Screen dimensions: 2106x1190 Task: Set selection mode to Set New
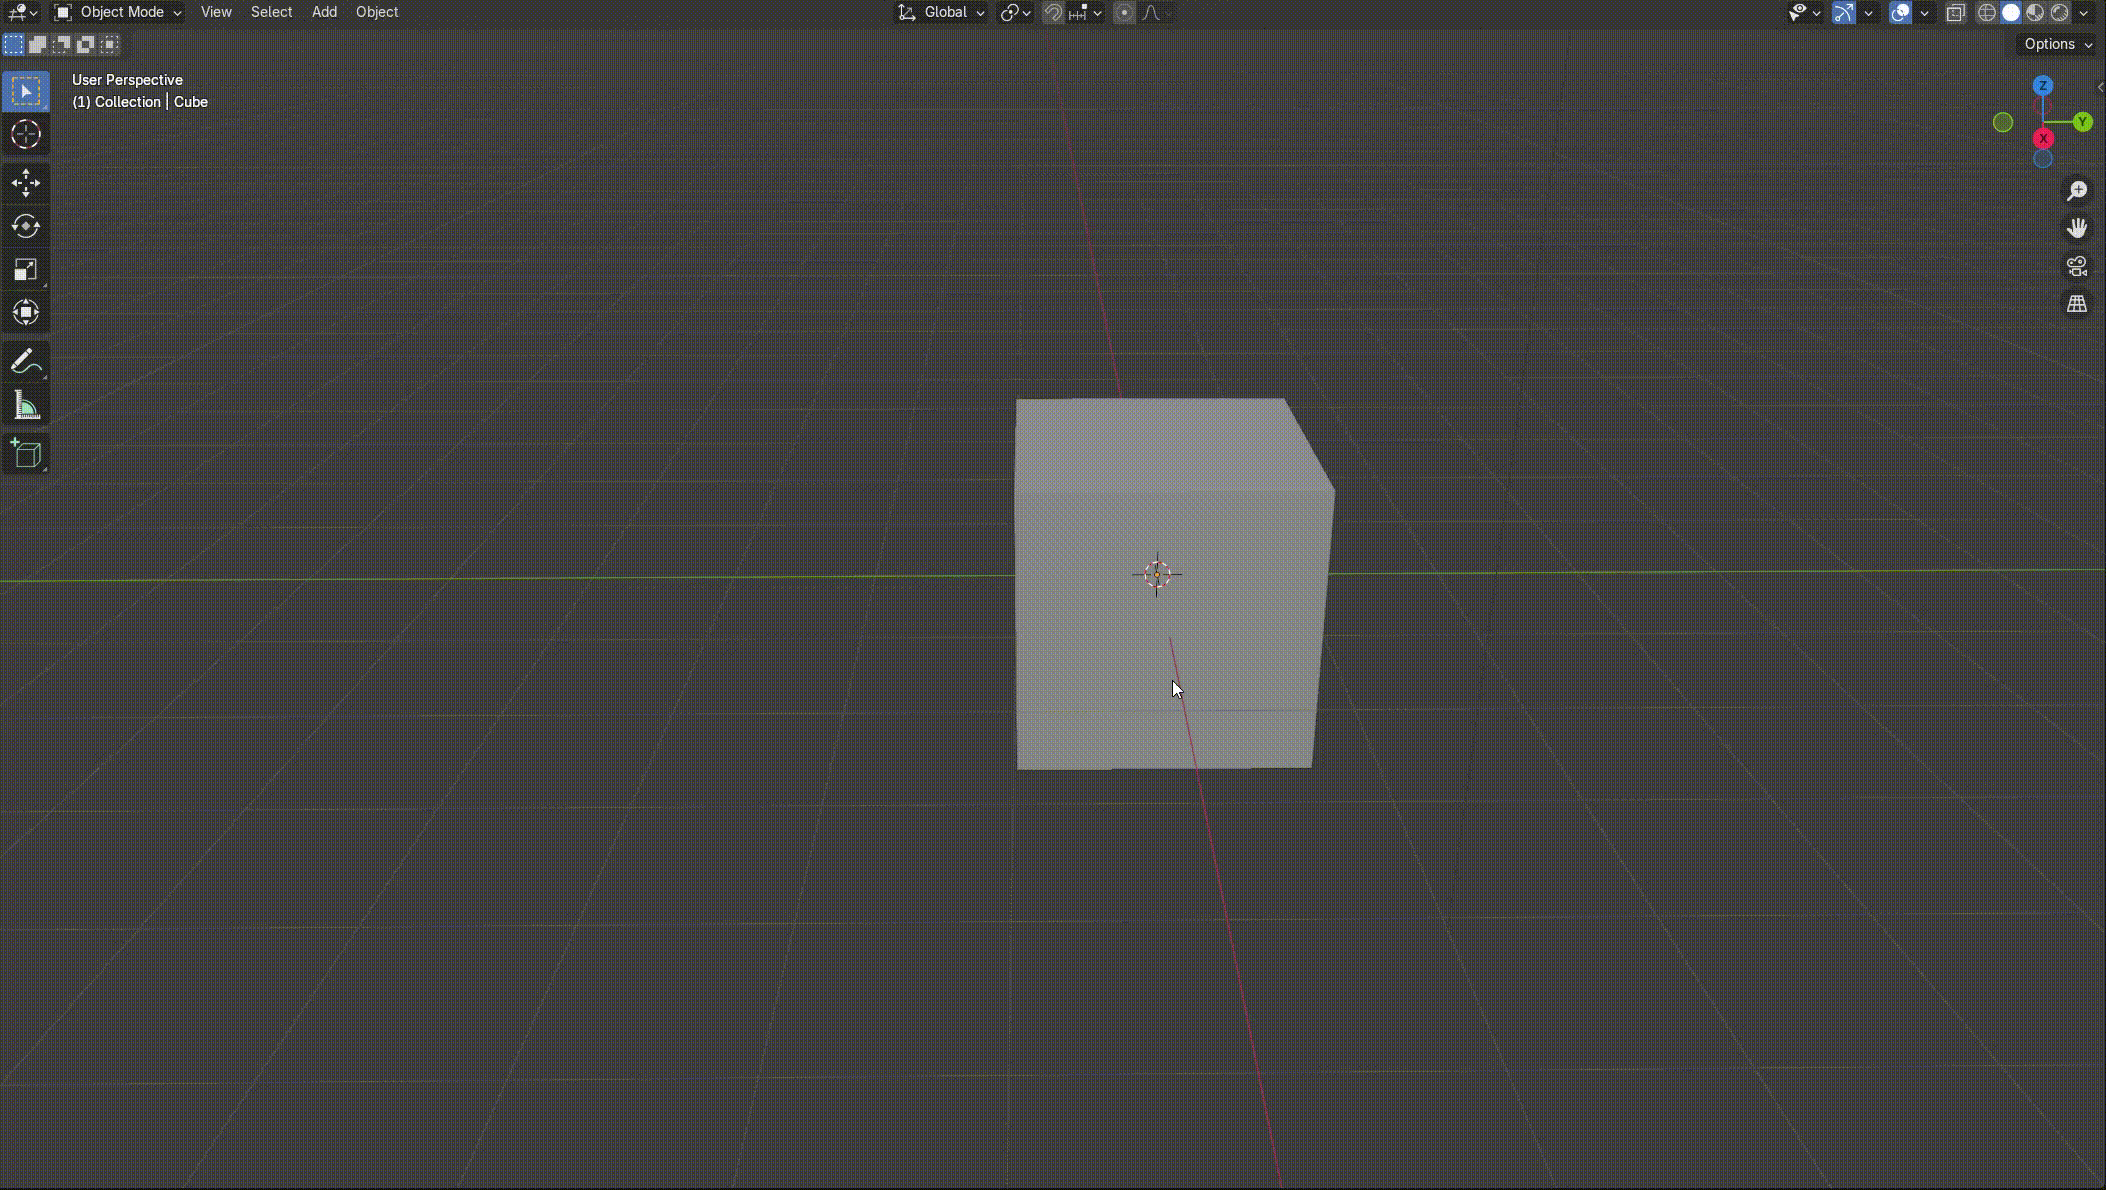click(x=13, y=44)
